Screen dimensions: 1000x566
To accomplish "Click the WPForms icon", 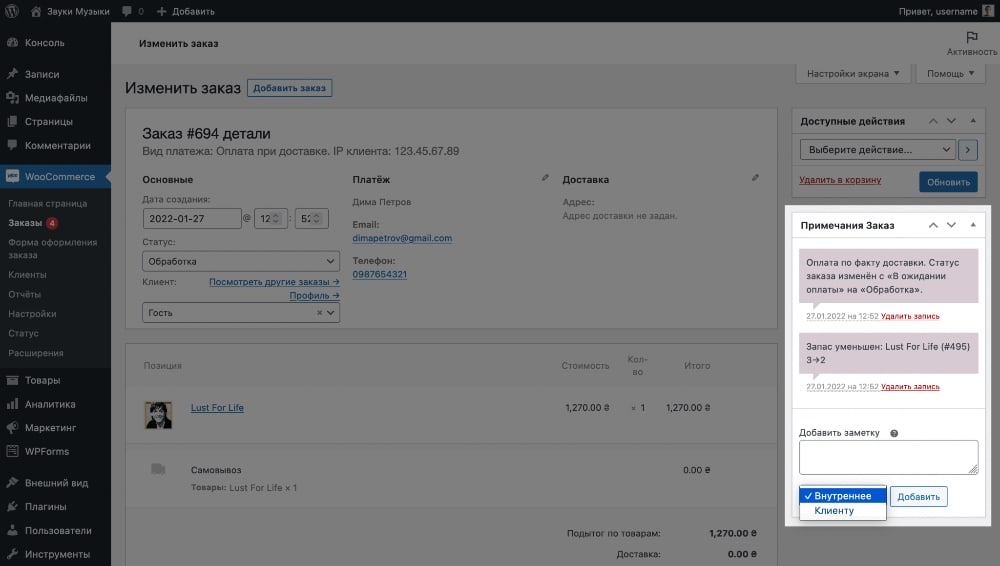I will [x=12, y=451].
